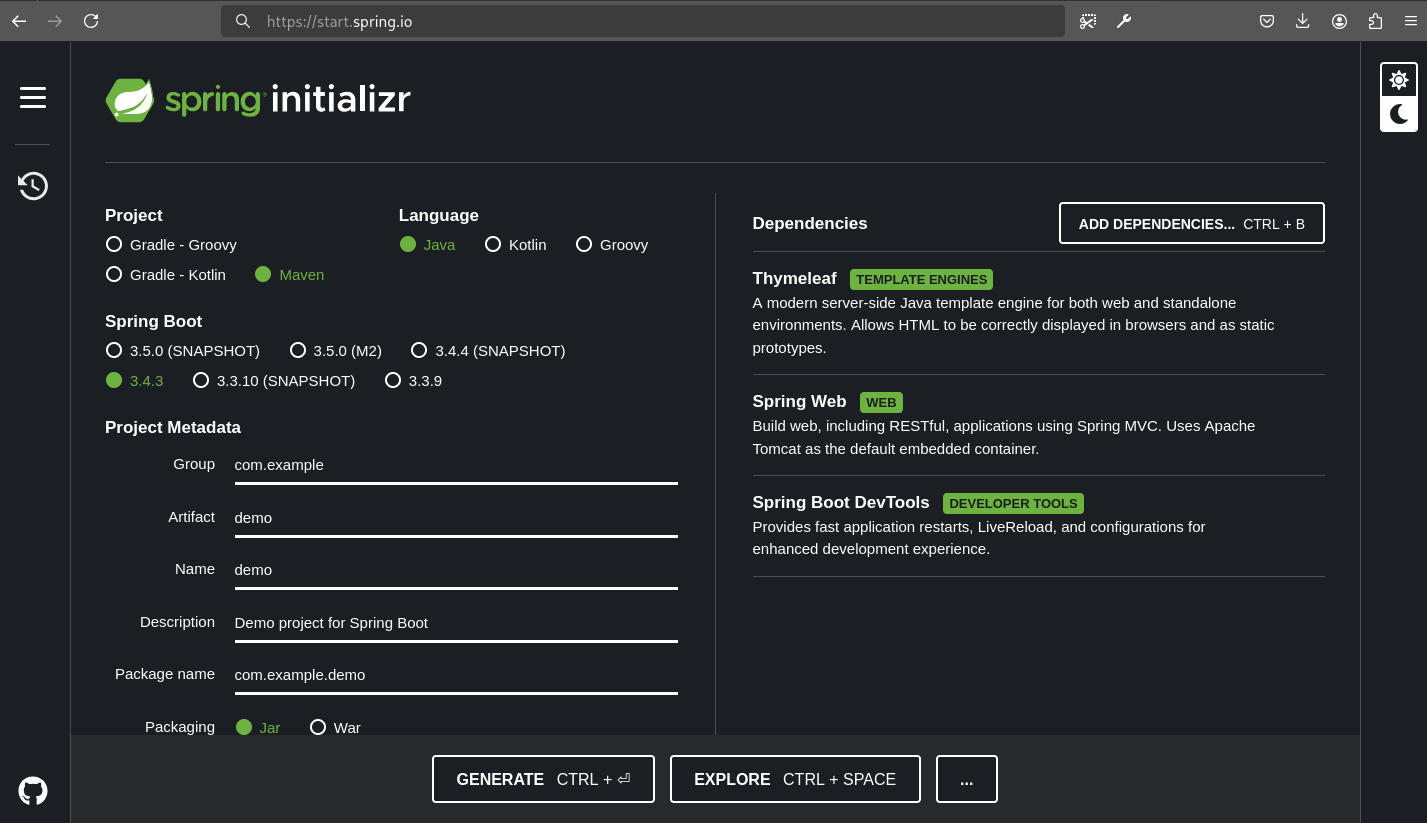Edit the Package name field

(456, 675)
